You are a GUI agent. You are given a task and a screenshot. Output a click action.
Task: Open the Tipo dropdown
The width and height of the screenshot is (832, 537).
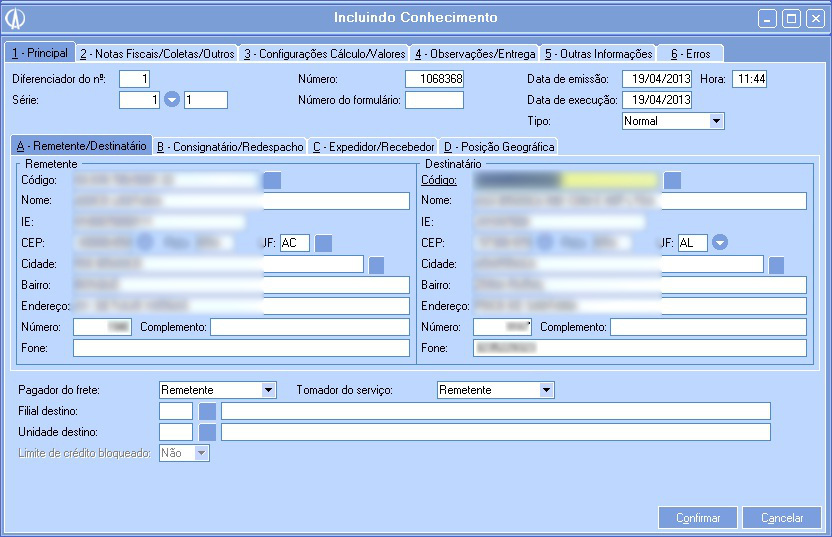pos(716,121)
